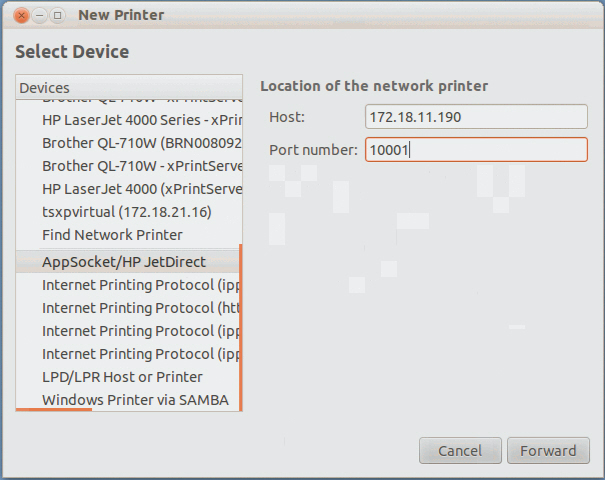Minimize the New Printer dialog

pyautogui.click(x=39, y=15)
